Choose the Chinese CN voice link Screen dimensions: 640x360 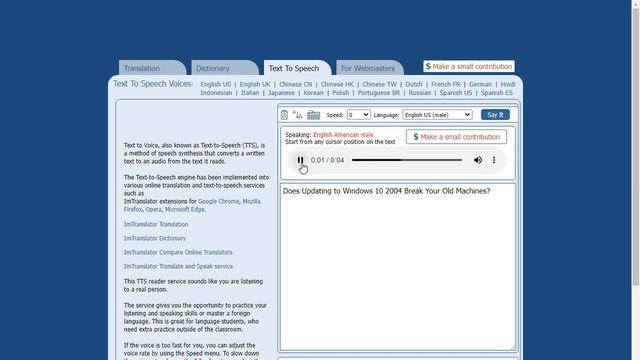point(296,84)
